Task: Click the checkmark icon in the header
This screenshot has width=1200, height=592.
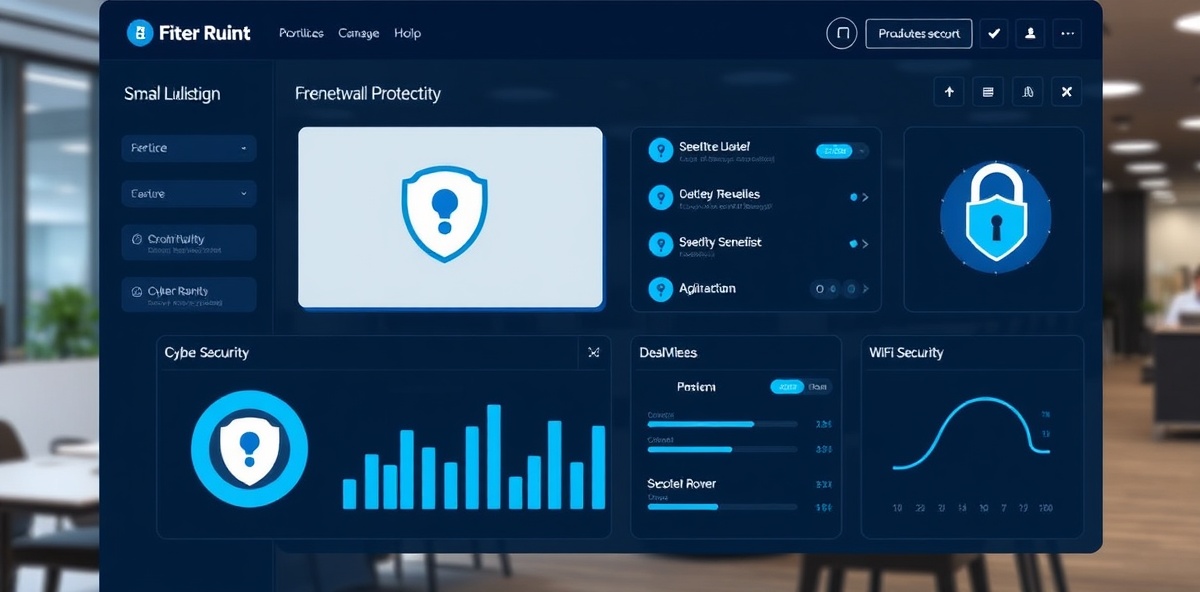Action: coord(993,33)
